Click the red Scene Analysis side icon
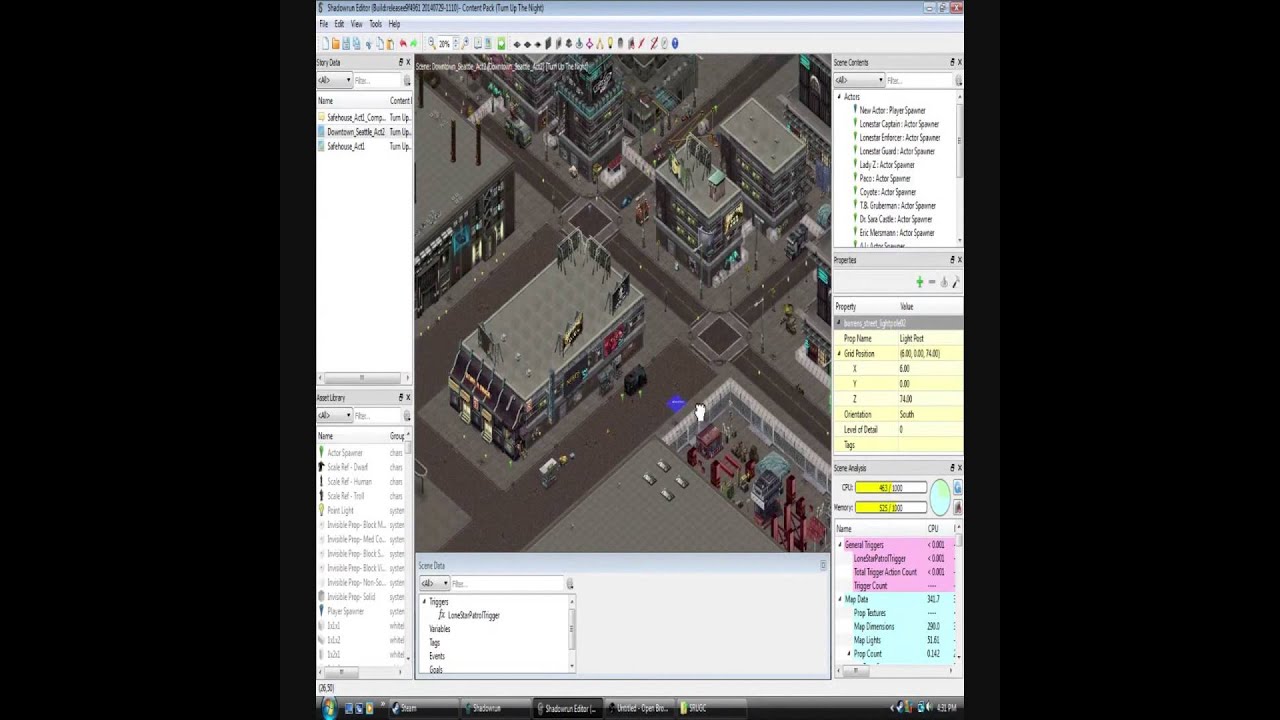This screenshot has width=1280, height=720. (x=957, y=508)
